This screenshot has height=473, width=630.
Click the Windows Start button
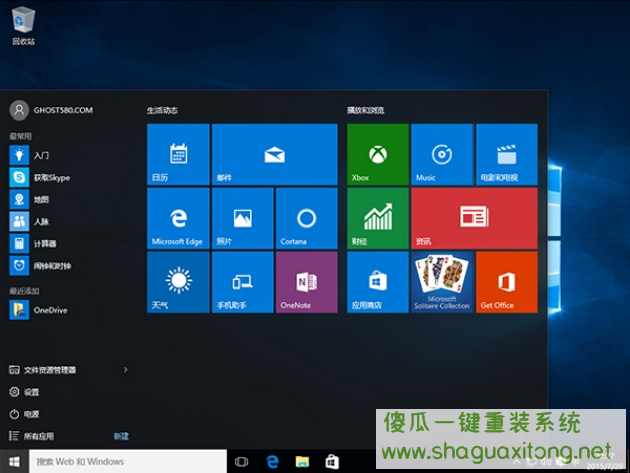point(14,461)
